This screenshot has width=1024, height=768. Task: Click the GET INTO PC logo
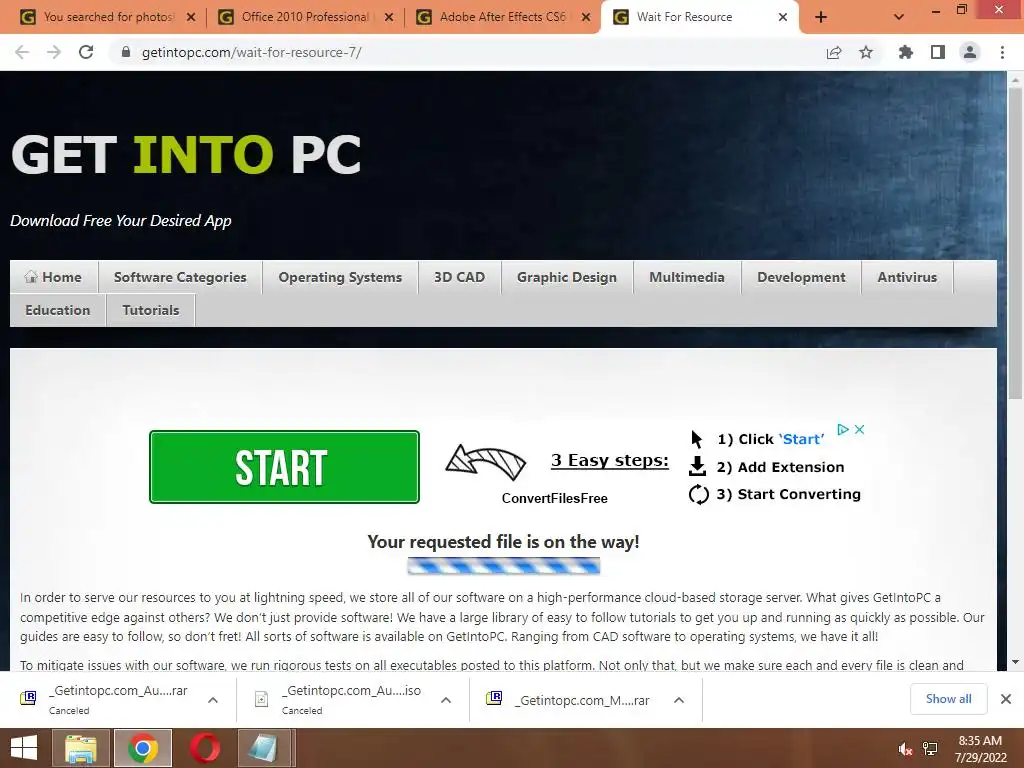tap(185, 155)
